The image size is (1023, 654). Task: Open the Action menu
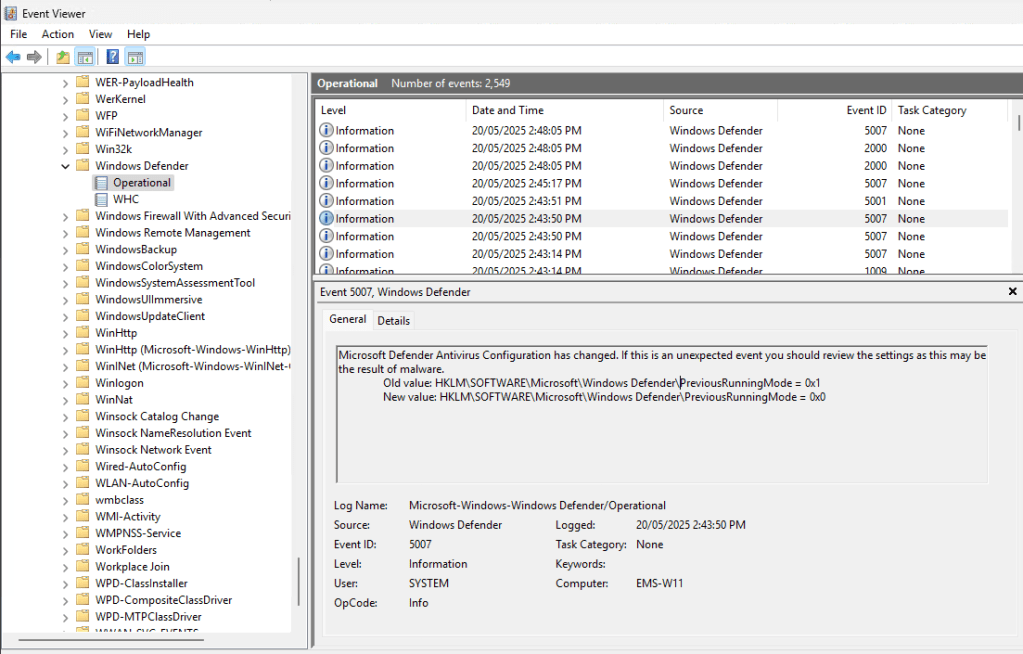click(58, 34)
